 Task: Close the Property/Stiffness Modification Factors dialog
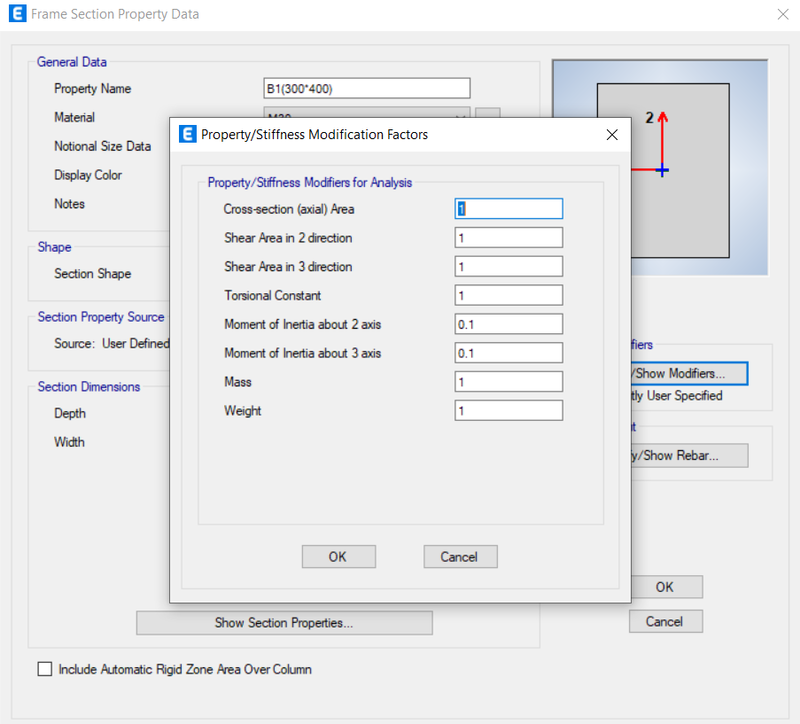[612, 135]
